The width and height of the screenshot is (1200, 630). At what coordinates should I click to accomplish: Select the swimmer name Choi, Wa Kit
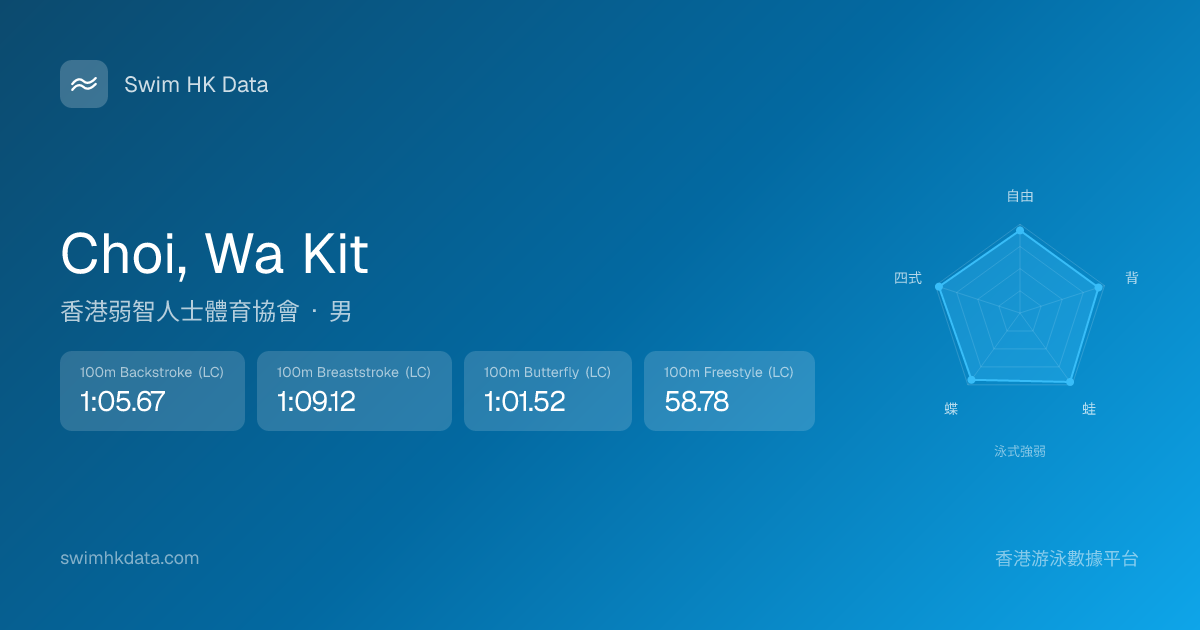pyautogui.click(x=214, y=254)
